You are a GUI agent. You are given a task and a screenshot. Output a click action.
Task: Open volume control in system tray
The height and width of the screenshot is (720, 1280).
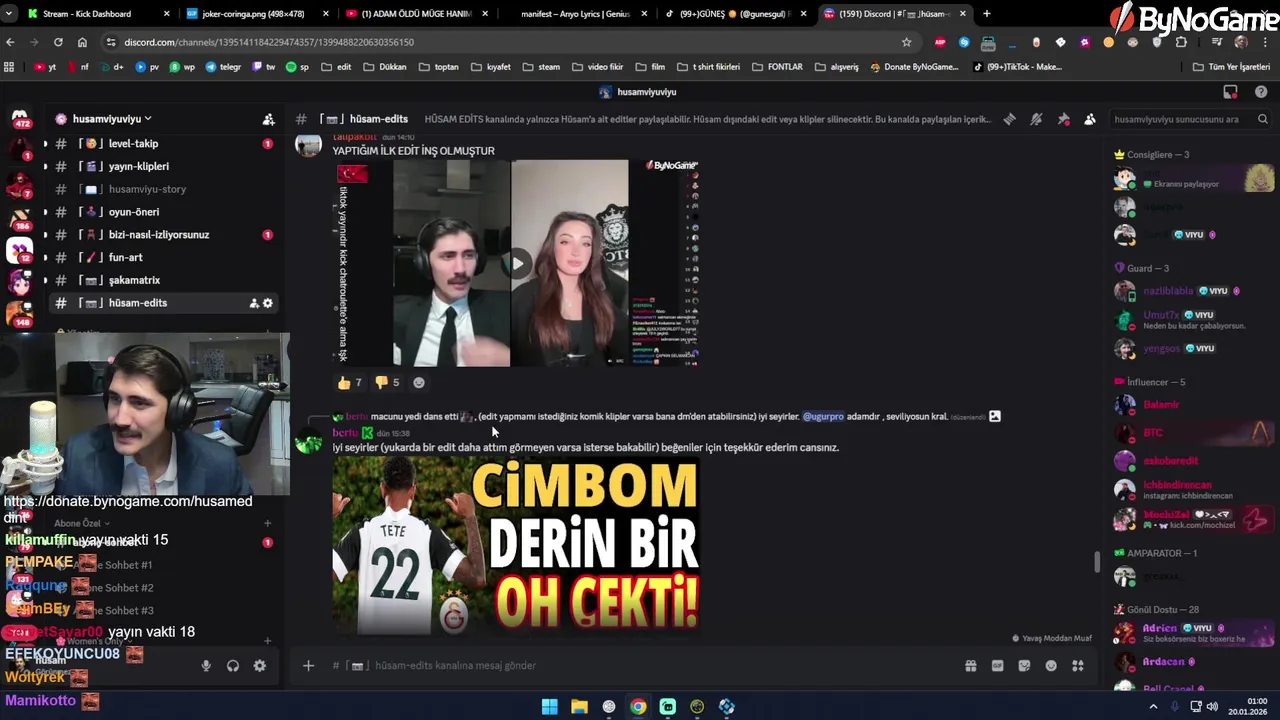coord(1213,707)
